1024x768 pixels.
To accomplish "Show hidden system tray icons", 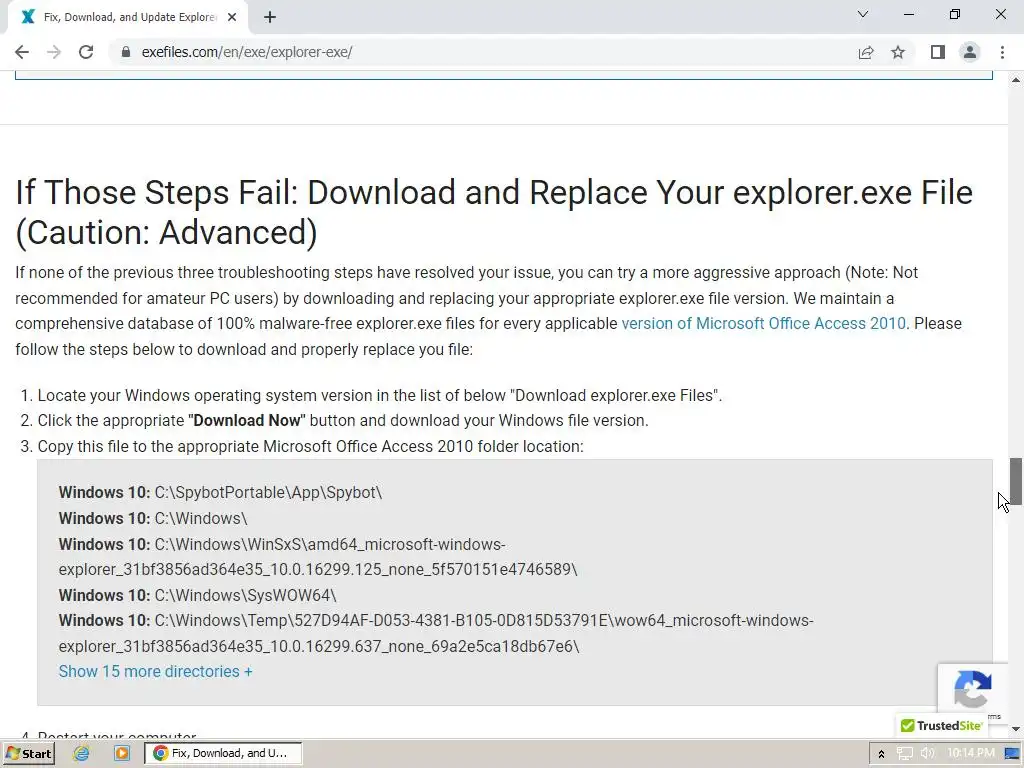I will 881,754.
